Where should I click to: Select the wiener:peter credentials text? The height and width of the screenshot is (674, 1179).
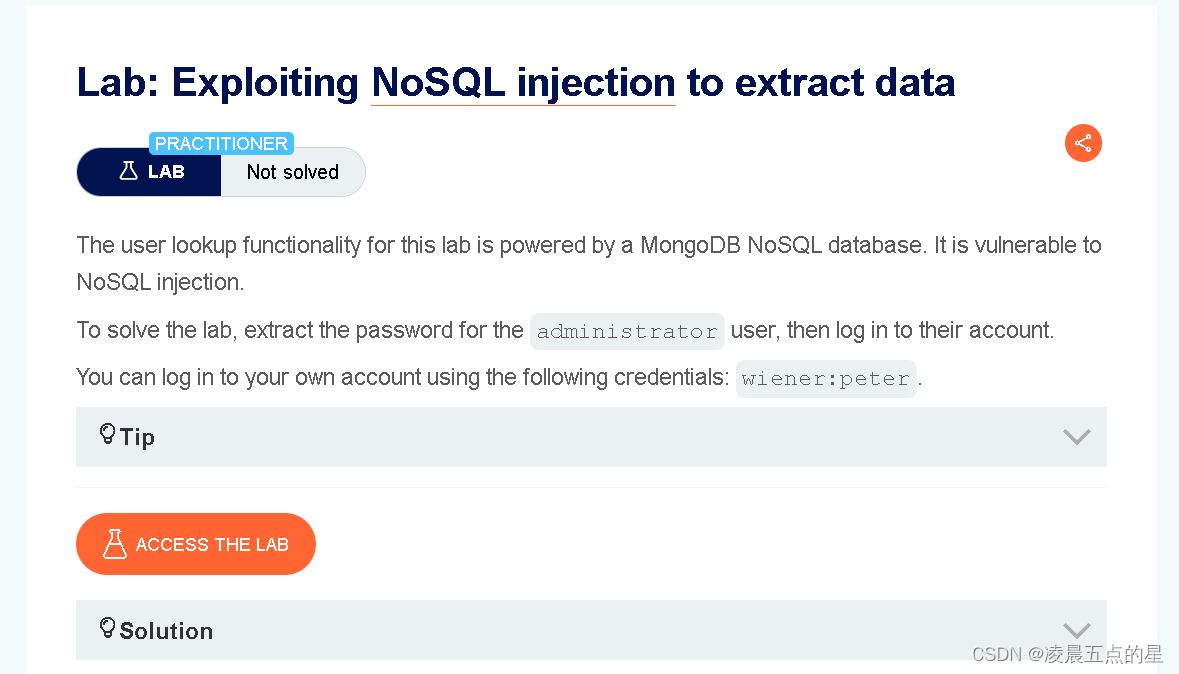(x=826, y=378)
